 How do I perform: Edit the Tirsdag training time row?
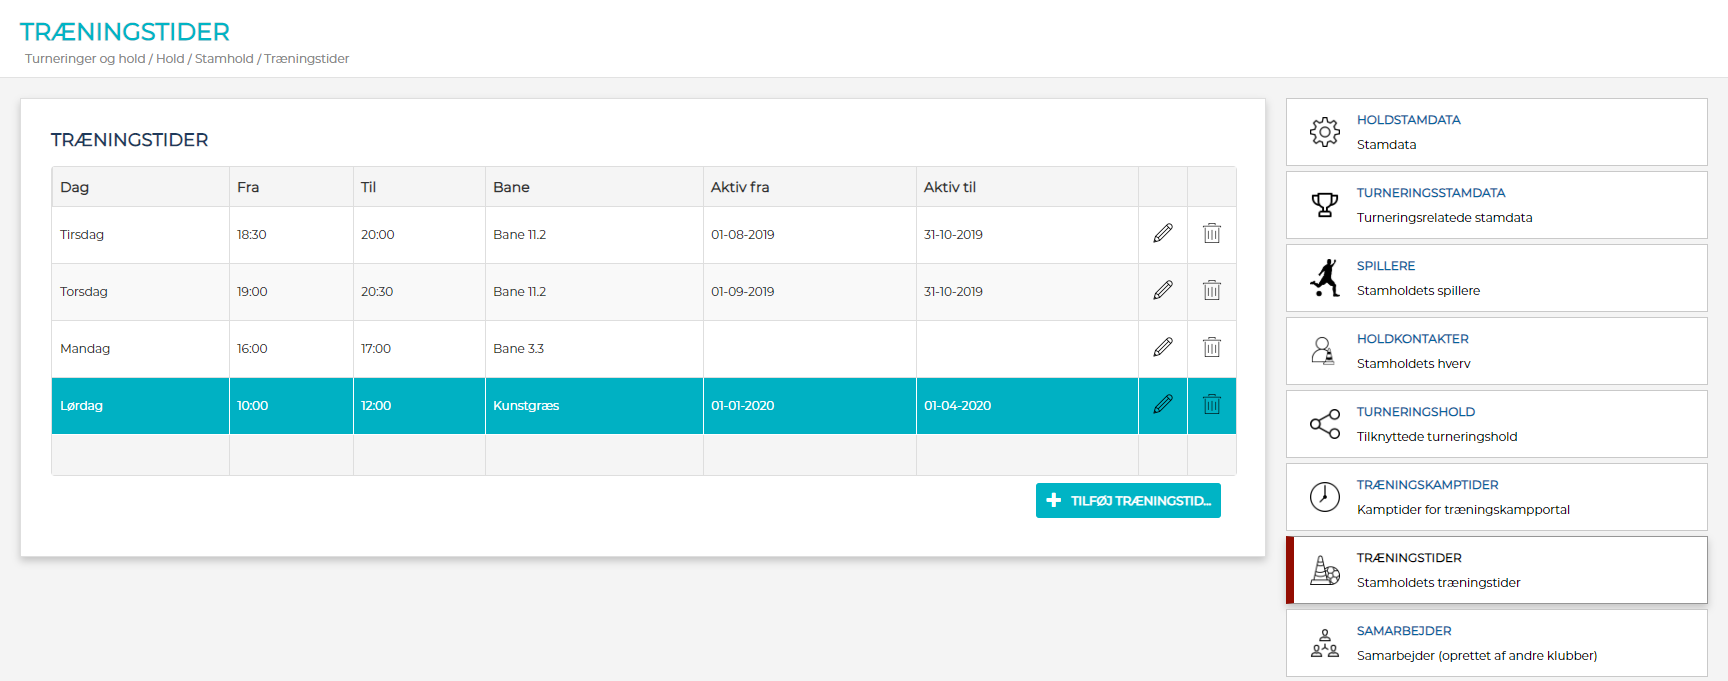point(1162,234)
